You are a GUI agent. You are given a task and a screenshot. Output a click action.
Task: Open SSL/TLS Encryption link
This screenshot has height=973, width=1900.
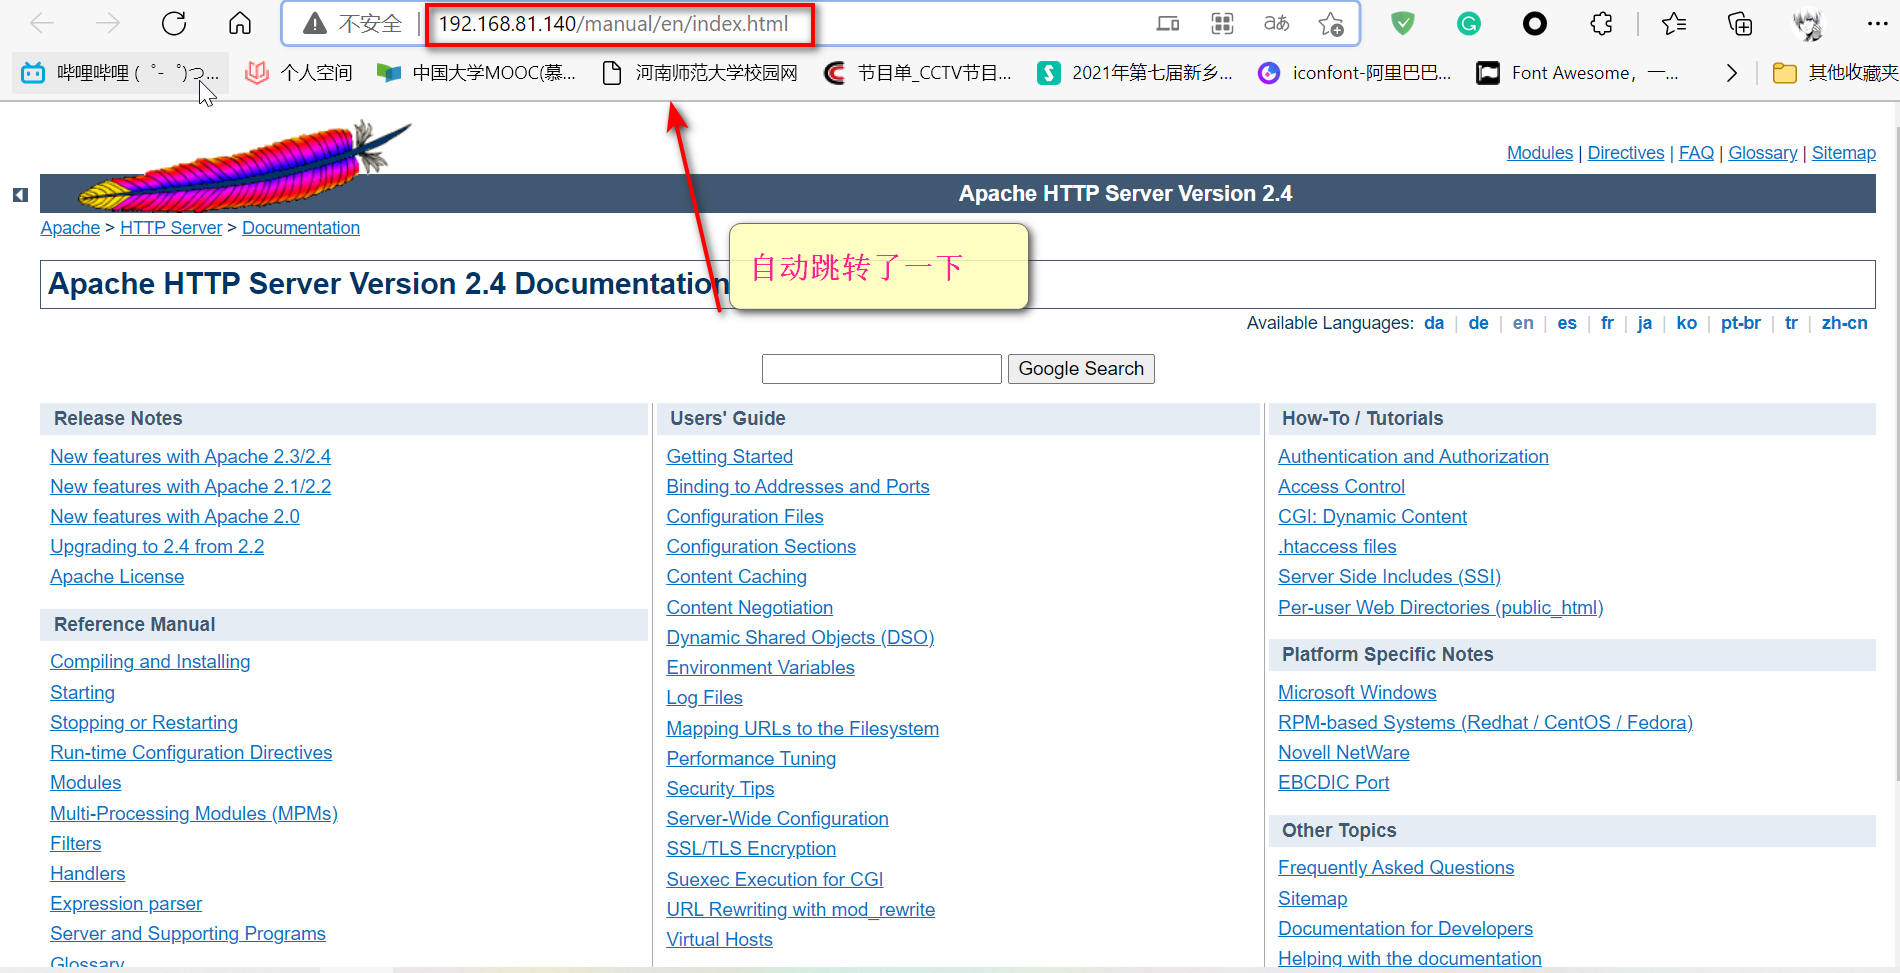[x=751, y=849]
